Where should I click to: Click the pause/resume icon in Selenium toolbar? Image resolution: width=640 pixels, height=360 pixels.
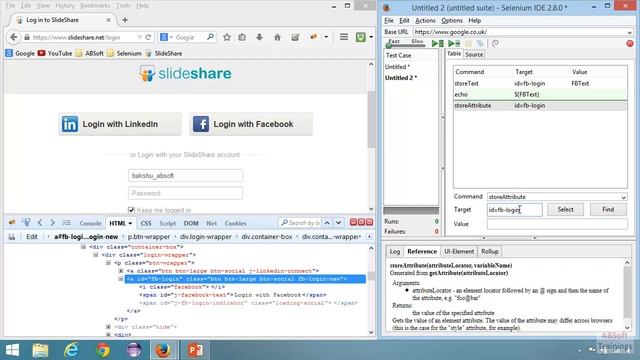[469, 43]
